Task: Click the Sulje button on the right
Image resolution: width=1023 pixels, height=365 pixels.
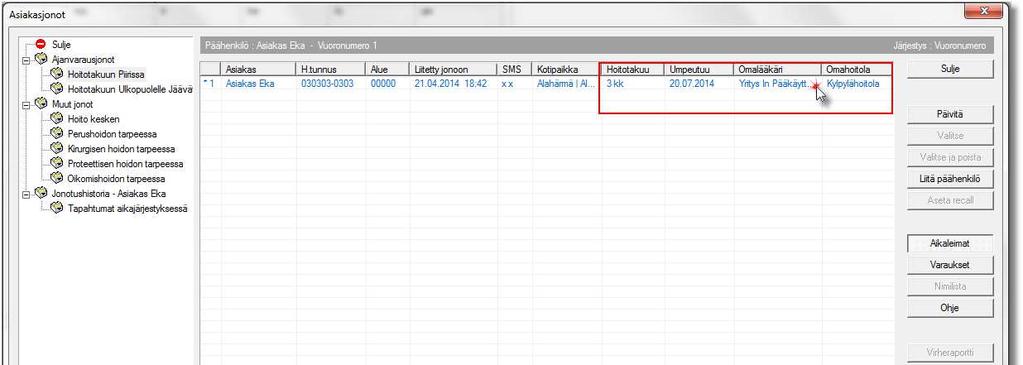Action: tap(950, 69)
